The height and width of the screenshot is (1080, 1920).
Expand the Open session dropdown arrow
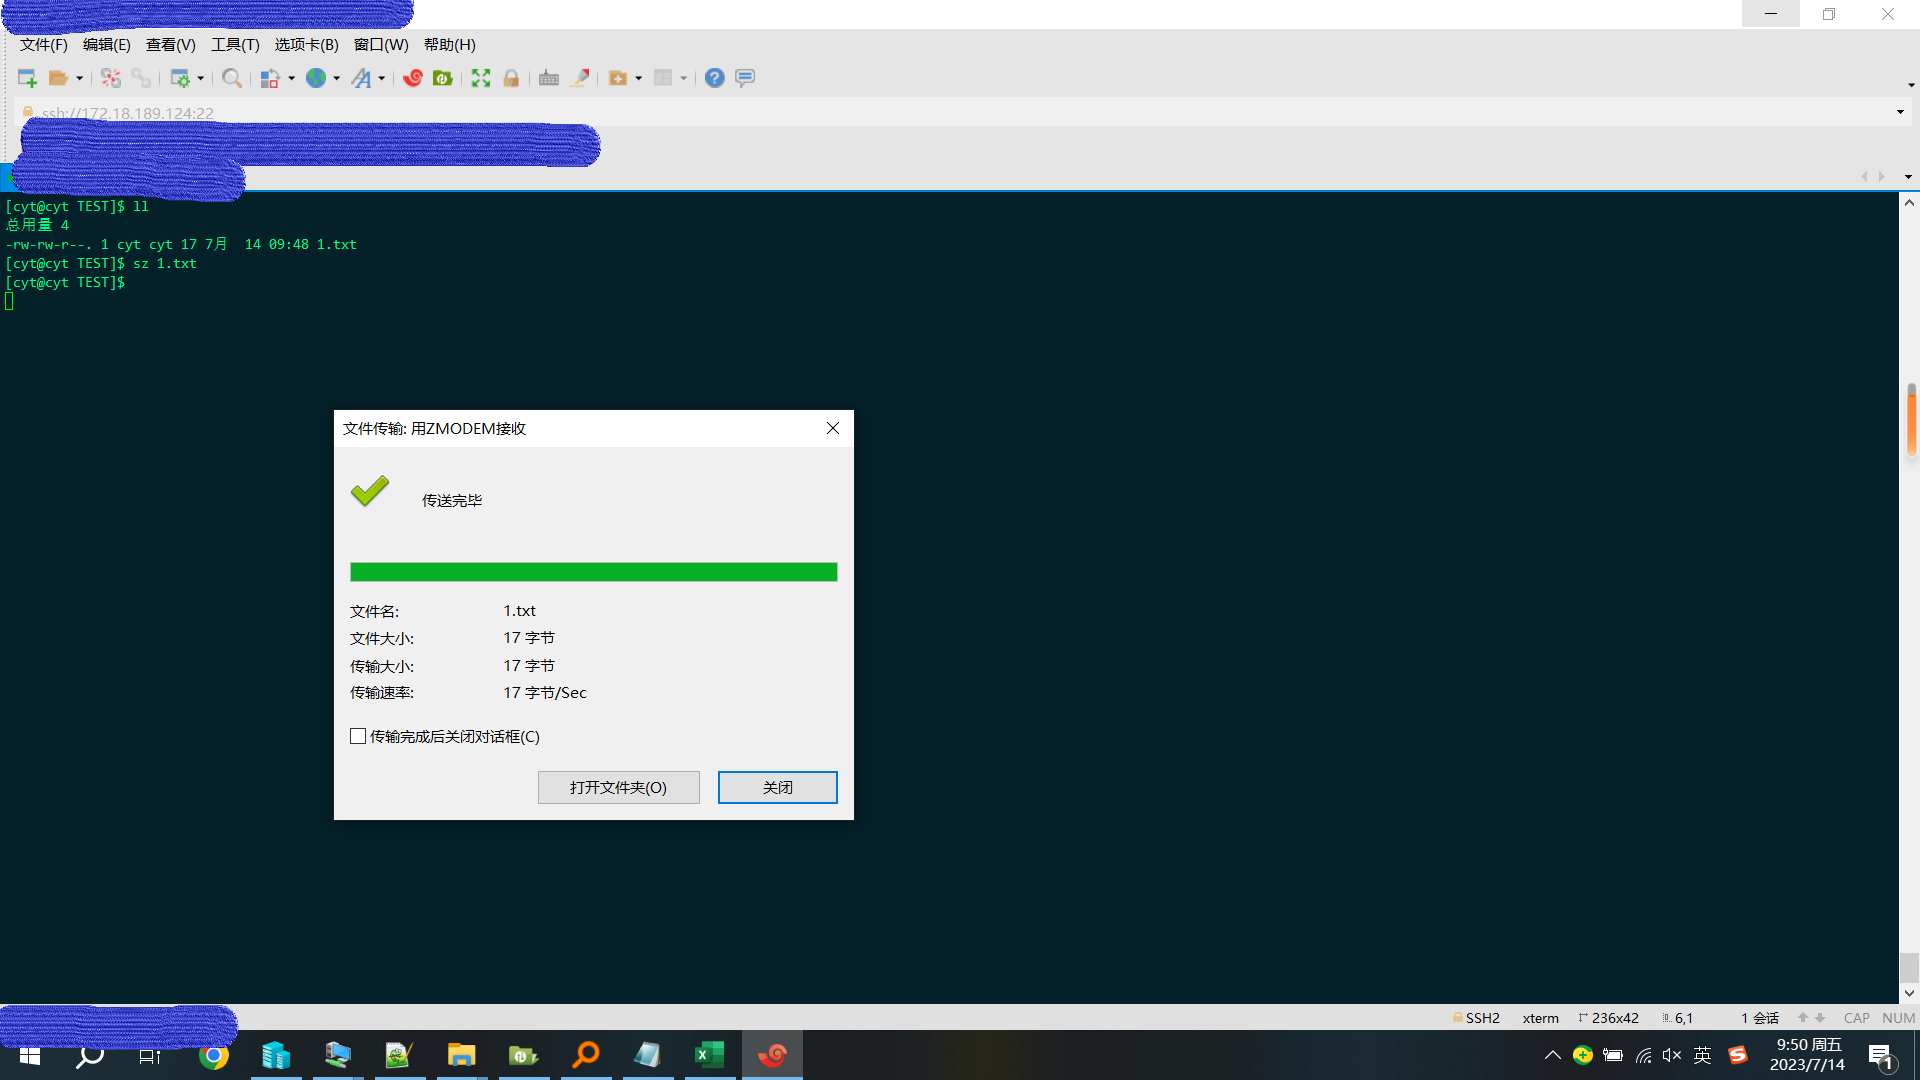click(79, 78)
